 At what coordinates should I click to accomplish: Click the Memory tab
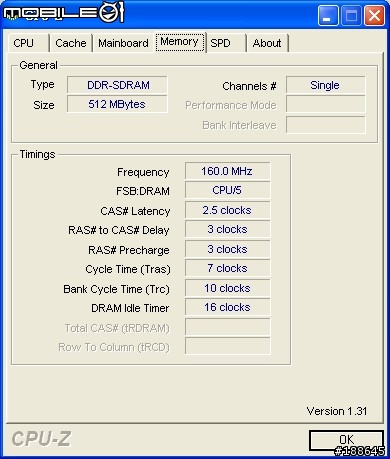click(180, 42)
